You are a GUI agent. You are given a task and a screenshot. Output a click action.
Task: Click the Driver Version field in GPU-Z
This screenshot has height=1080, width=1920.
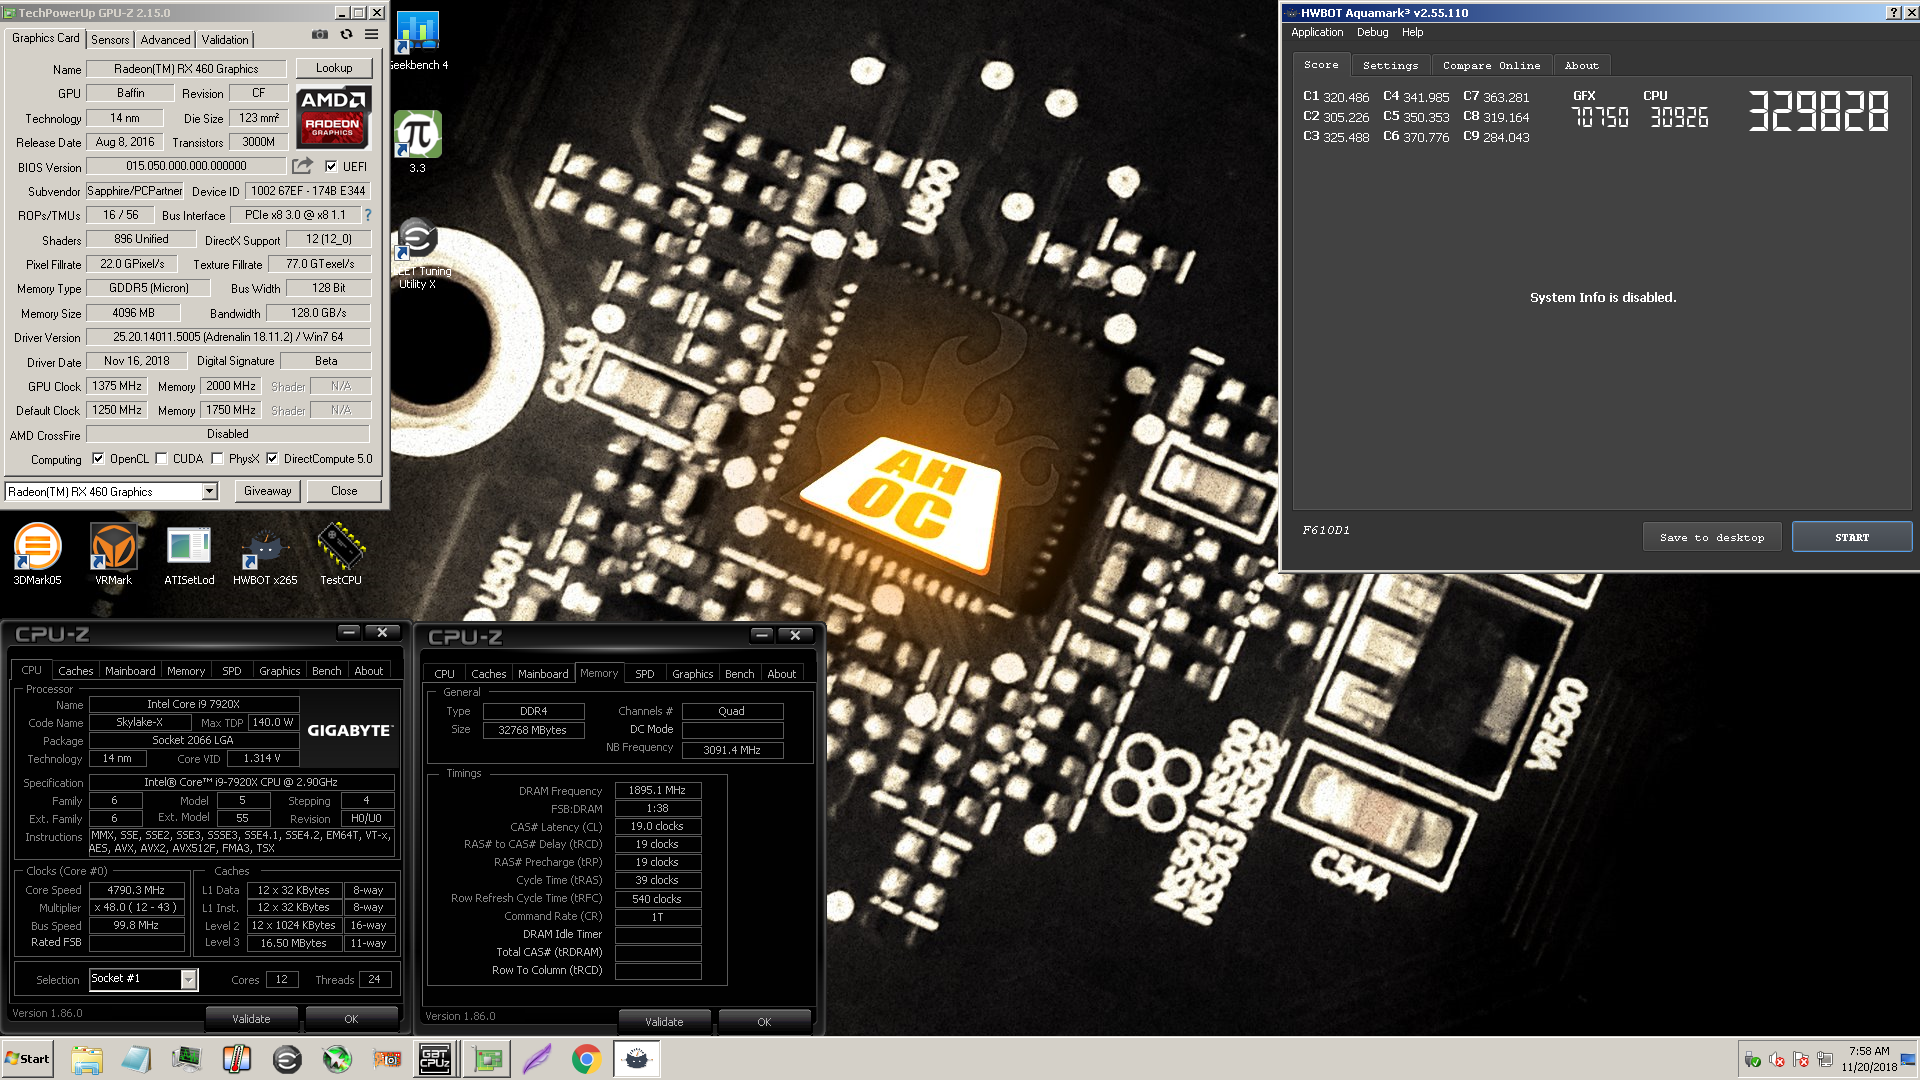[x=228, y=338]
